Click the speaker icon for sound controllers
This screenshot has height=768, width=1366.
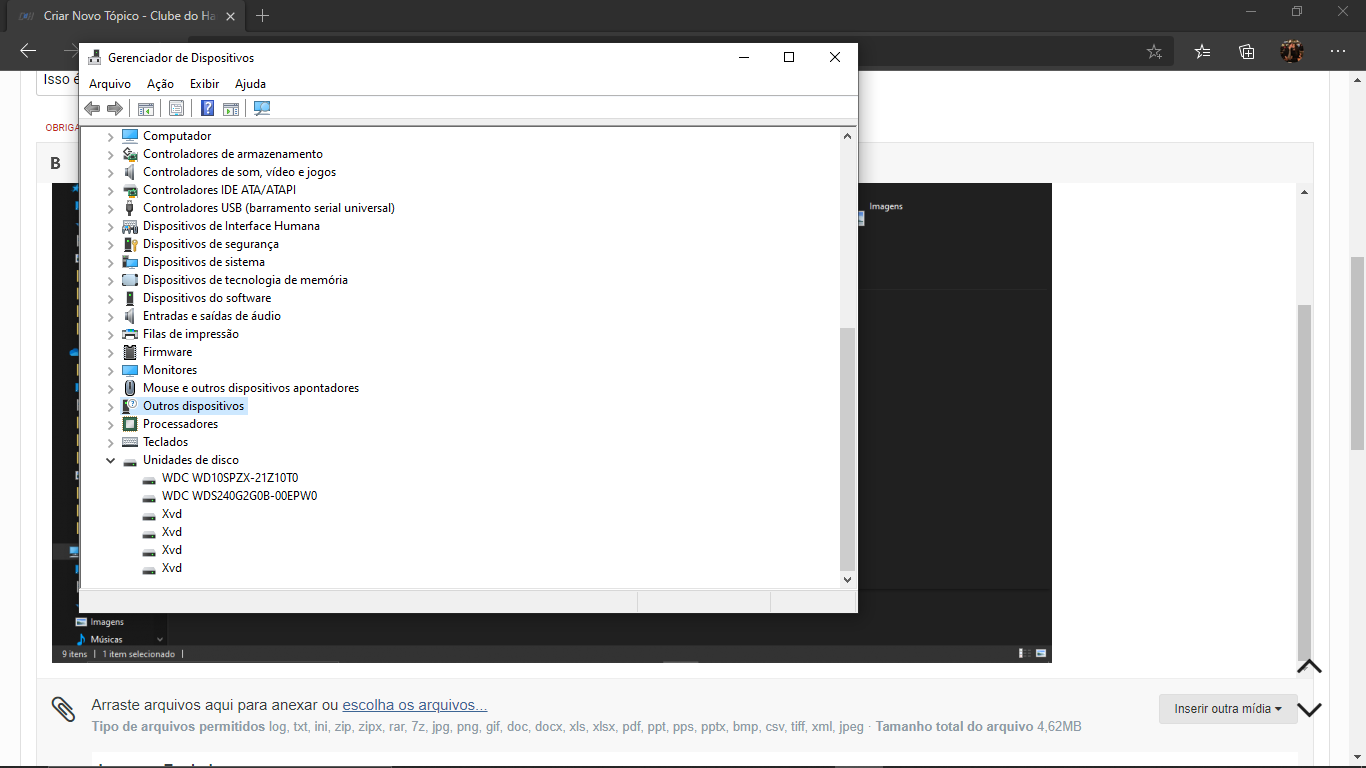130,172
